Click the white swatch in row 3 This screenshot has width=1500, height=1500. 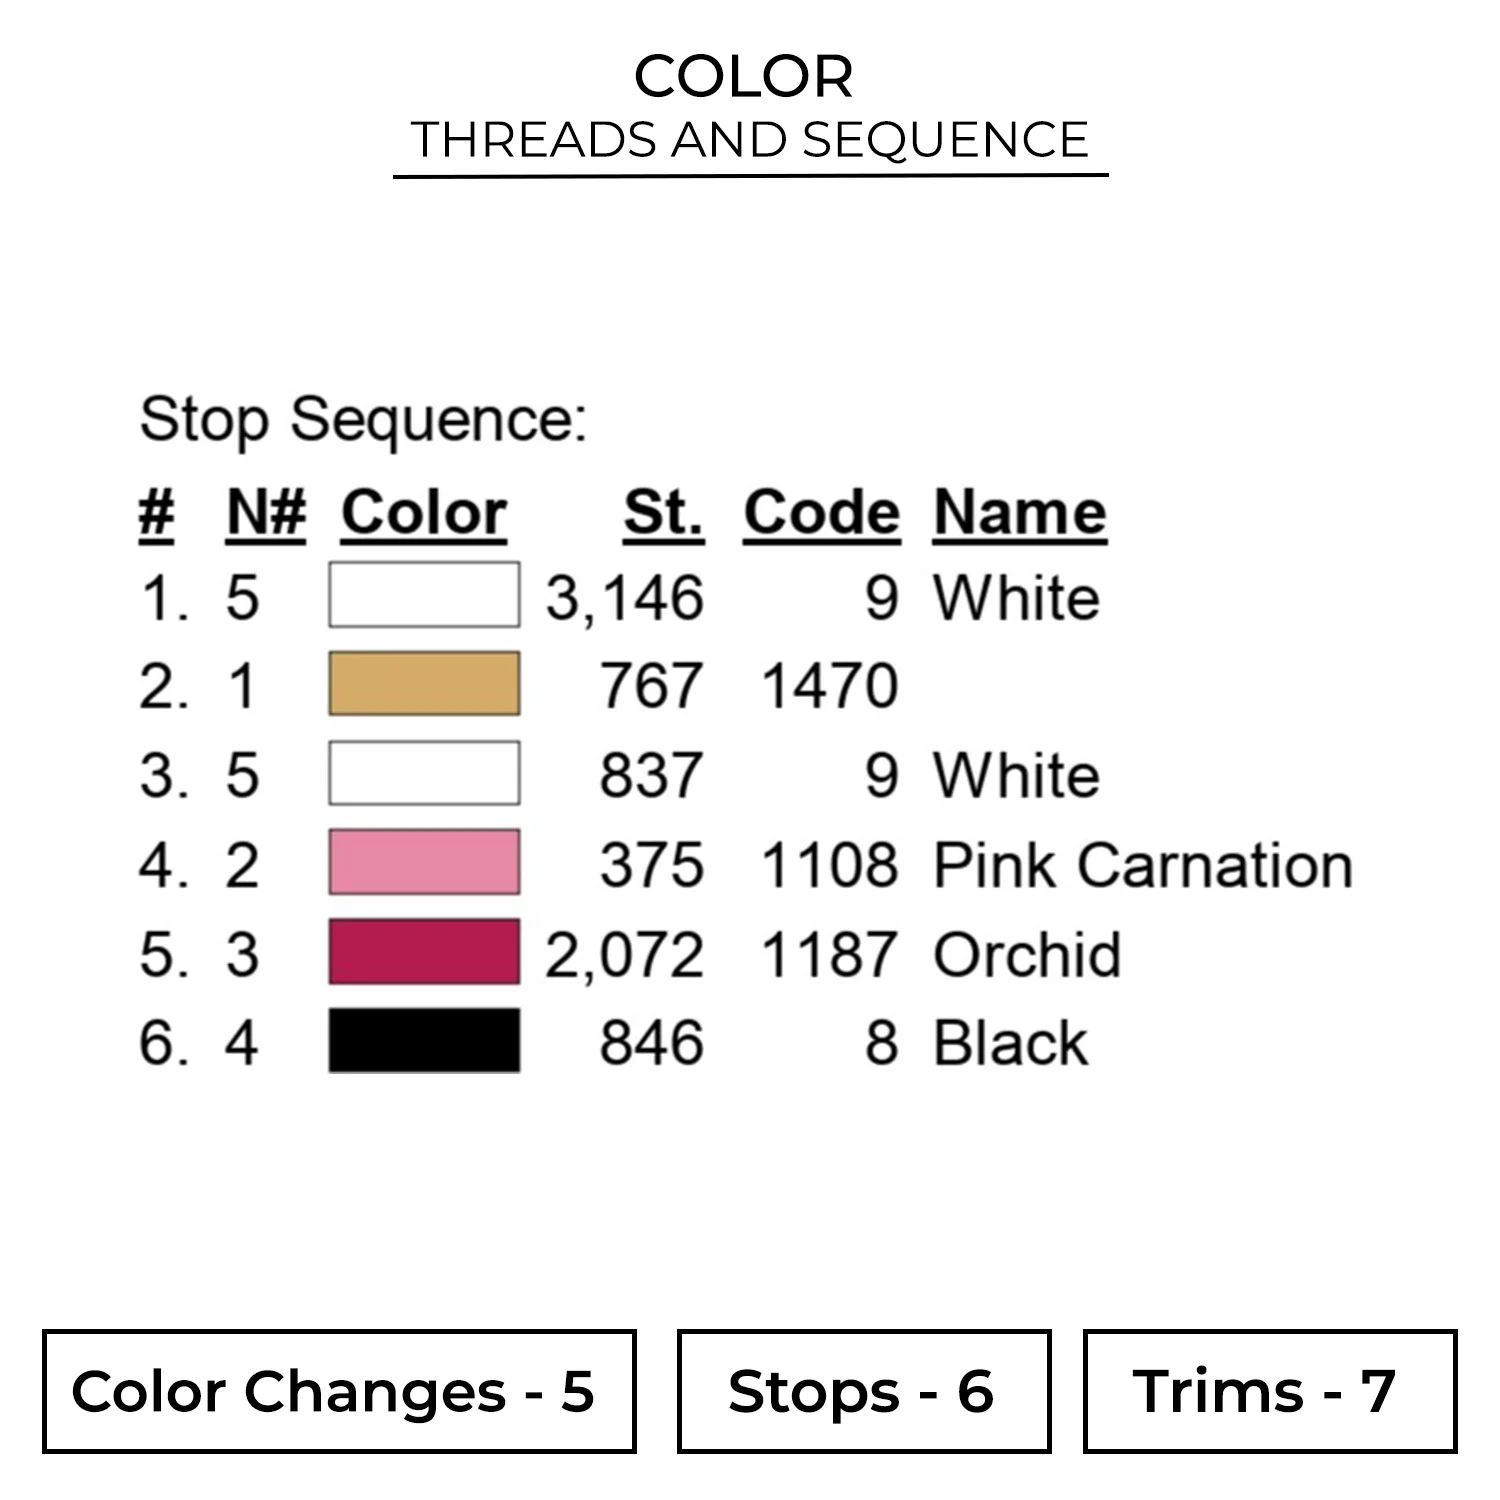[424, 773]
